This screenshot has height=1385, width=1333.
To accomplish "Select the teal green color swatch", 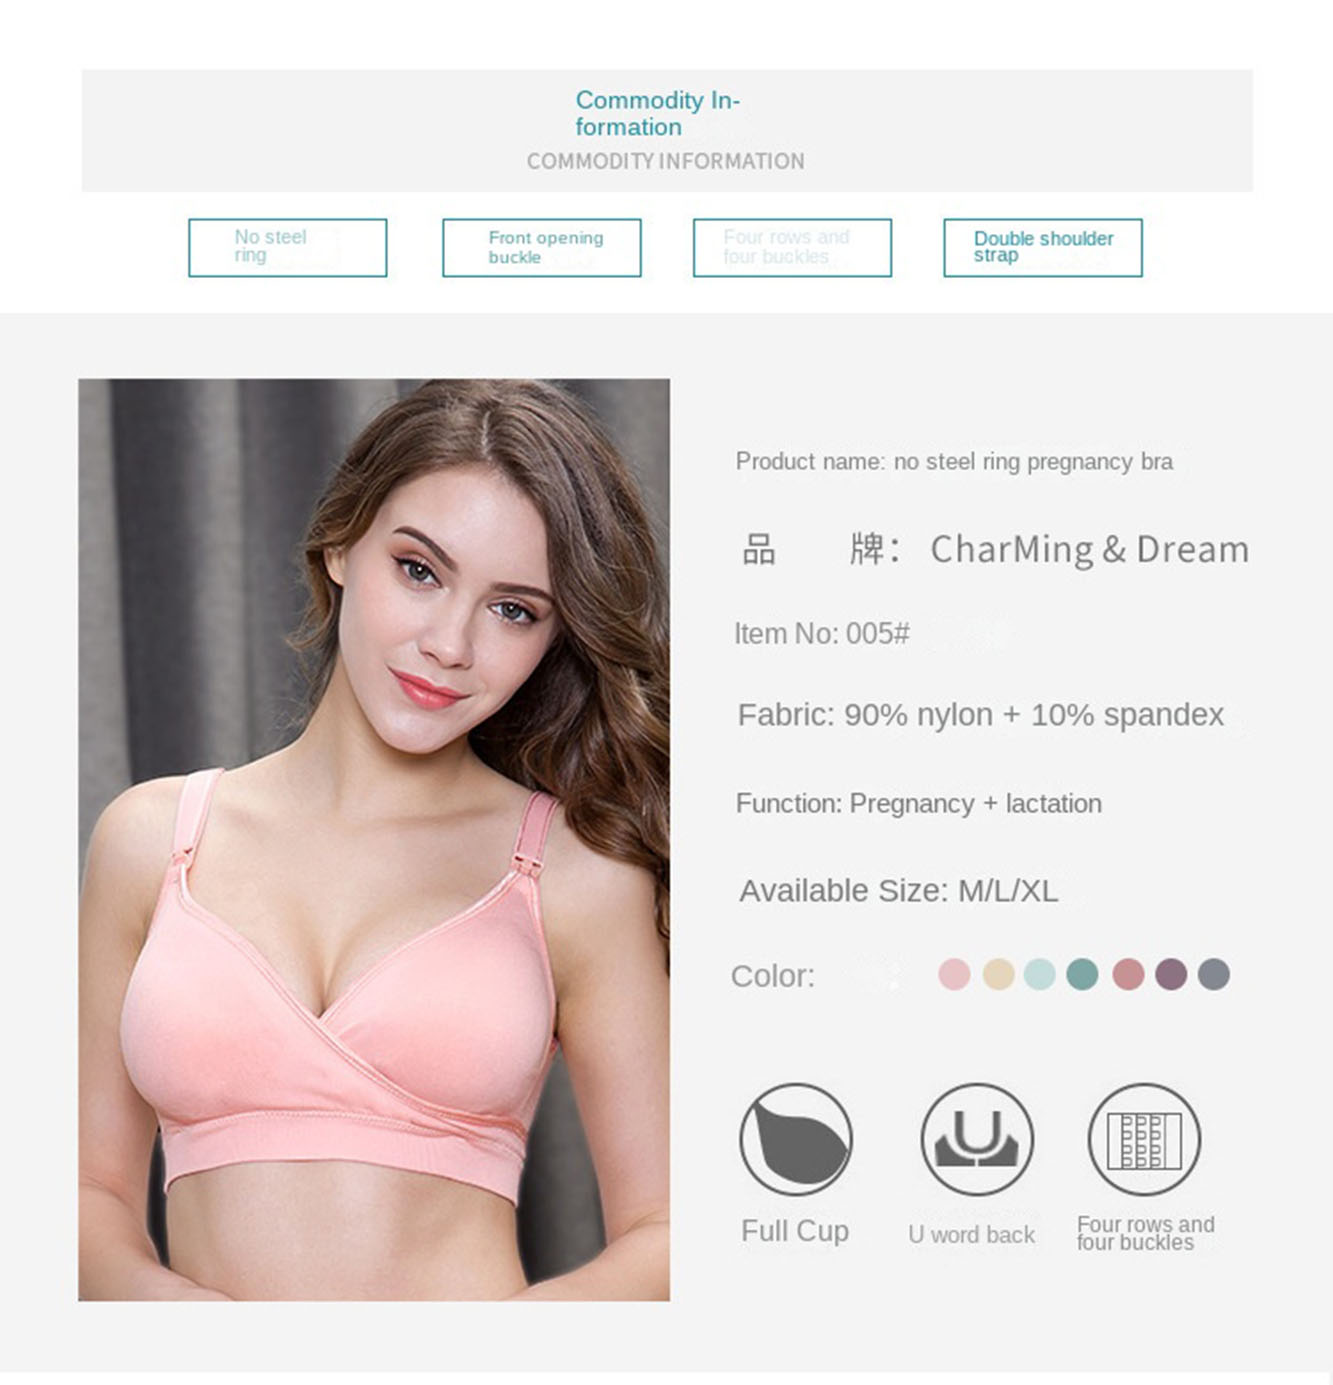I will (1082, 974).
